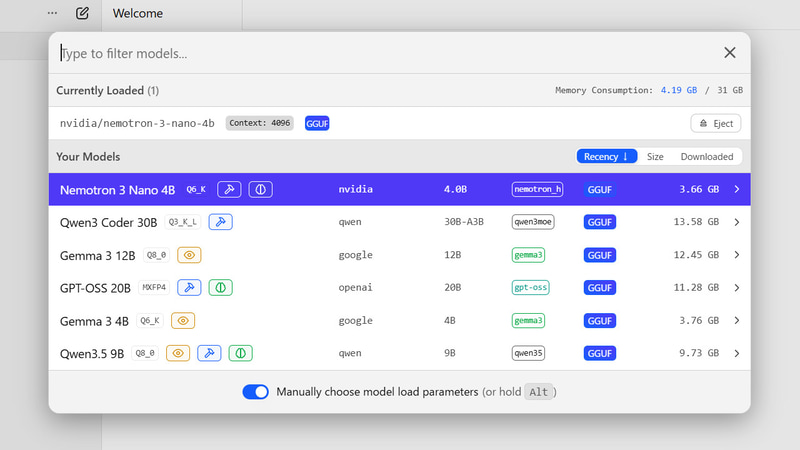Click the vision eye icon on Gemma 3 12B

pyautogui.click(x=189, y=255)
